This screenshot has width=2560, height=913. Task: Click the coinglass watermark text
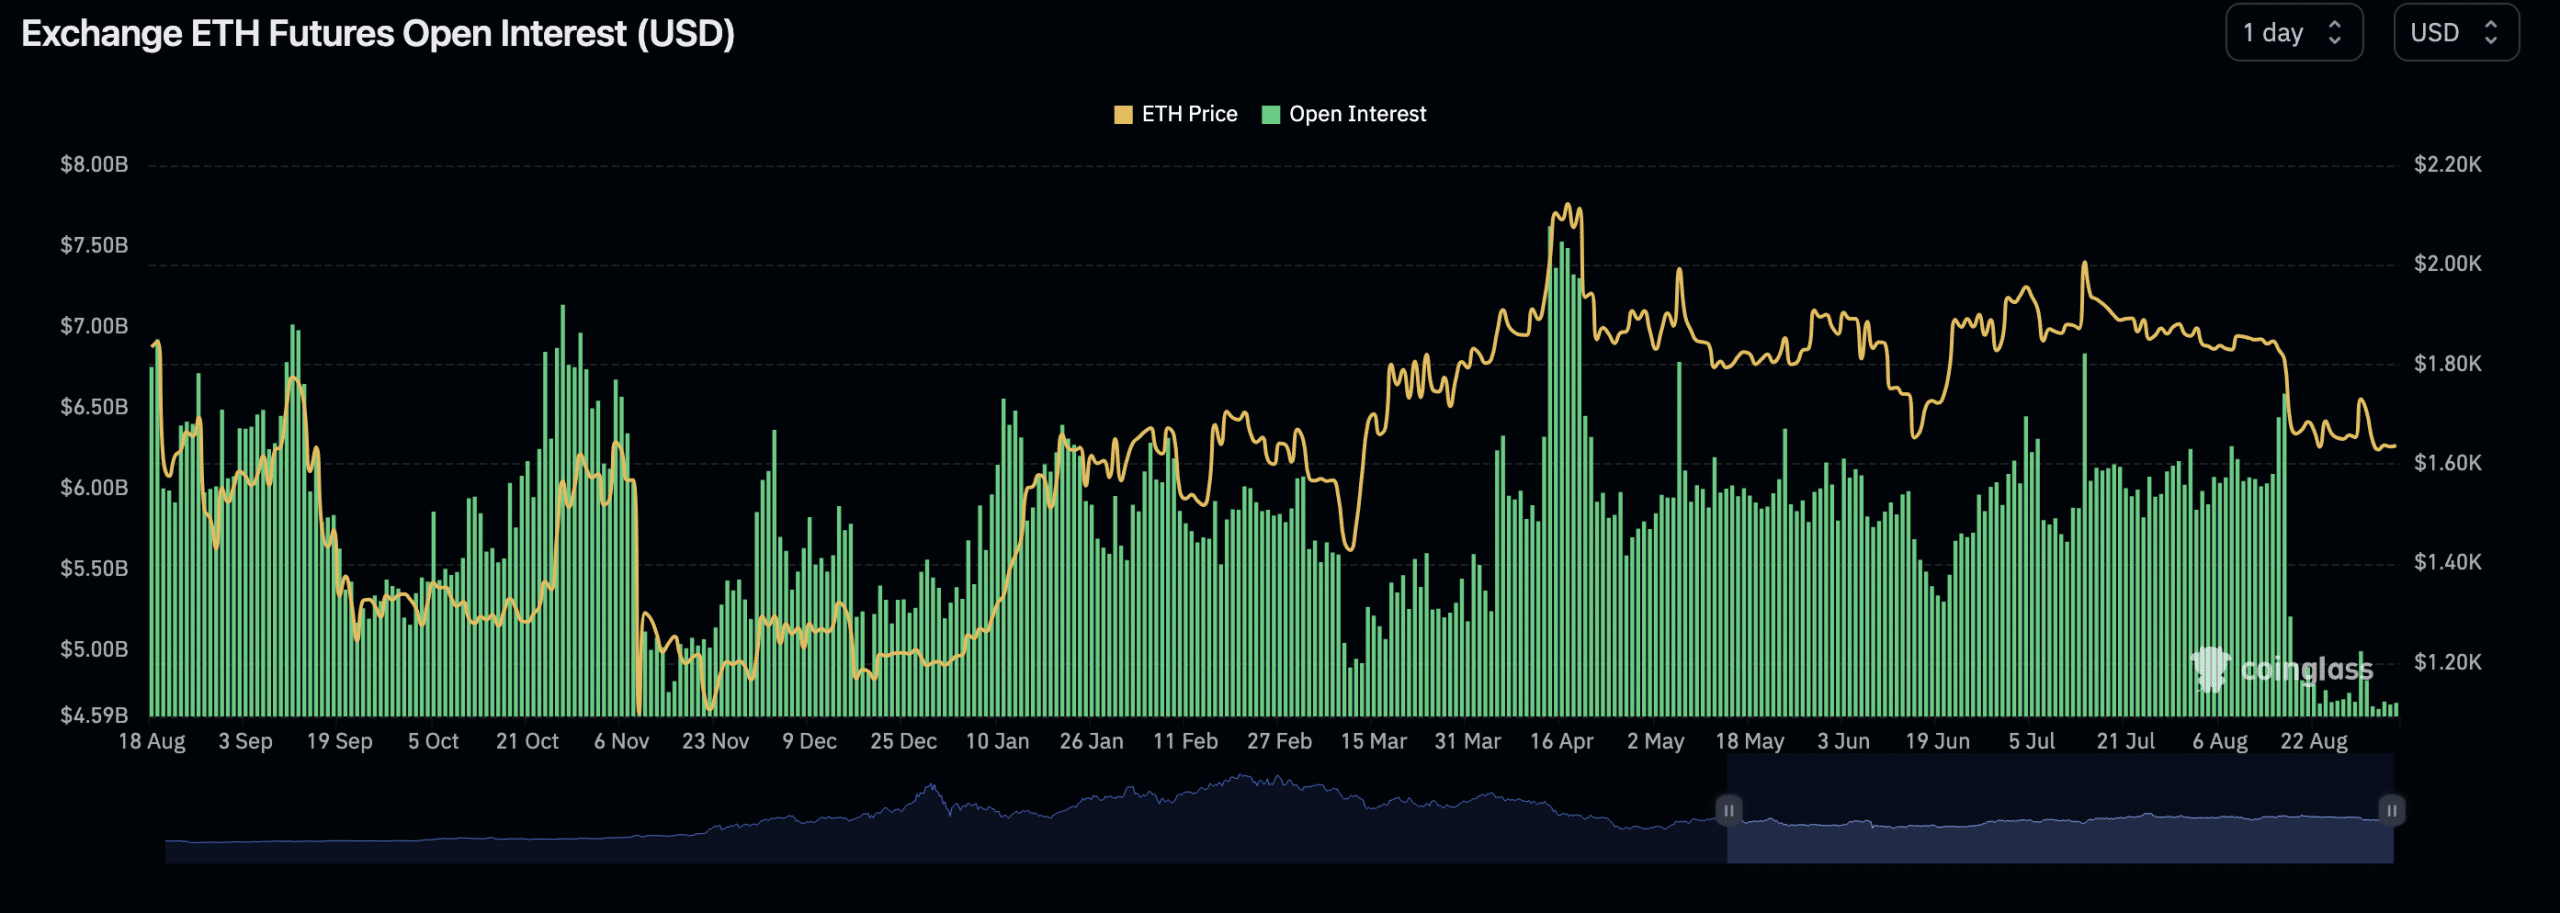[x=2306, y=669]
